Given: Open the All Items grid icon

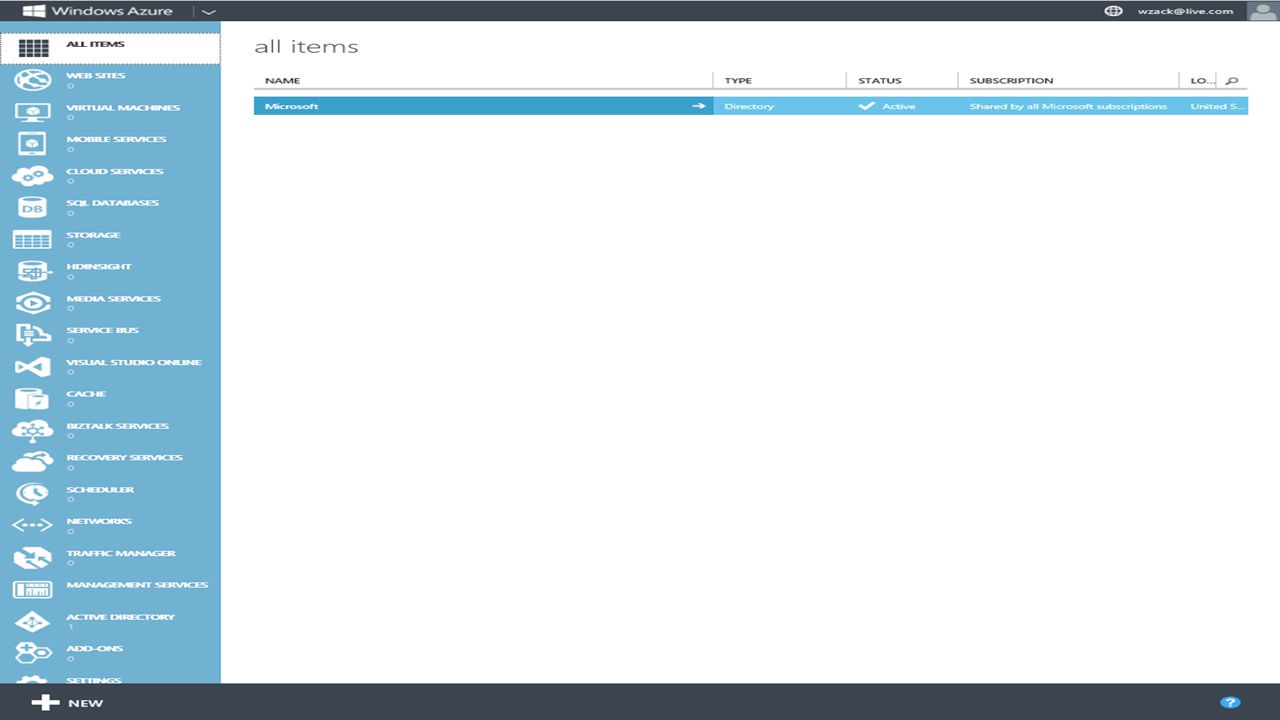Looking at the screenshot, I should pyautogui.click(x=33, y=48).
